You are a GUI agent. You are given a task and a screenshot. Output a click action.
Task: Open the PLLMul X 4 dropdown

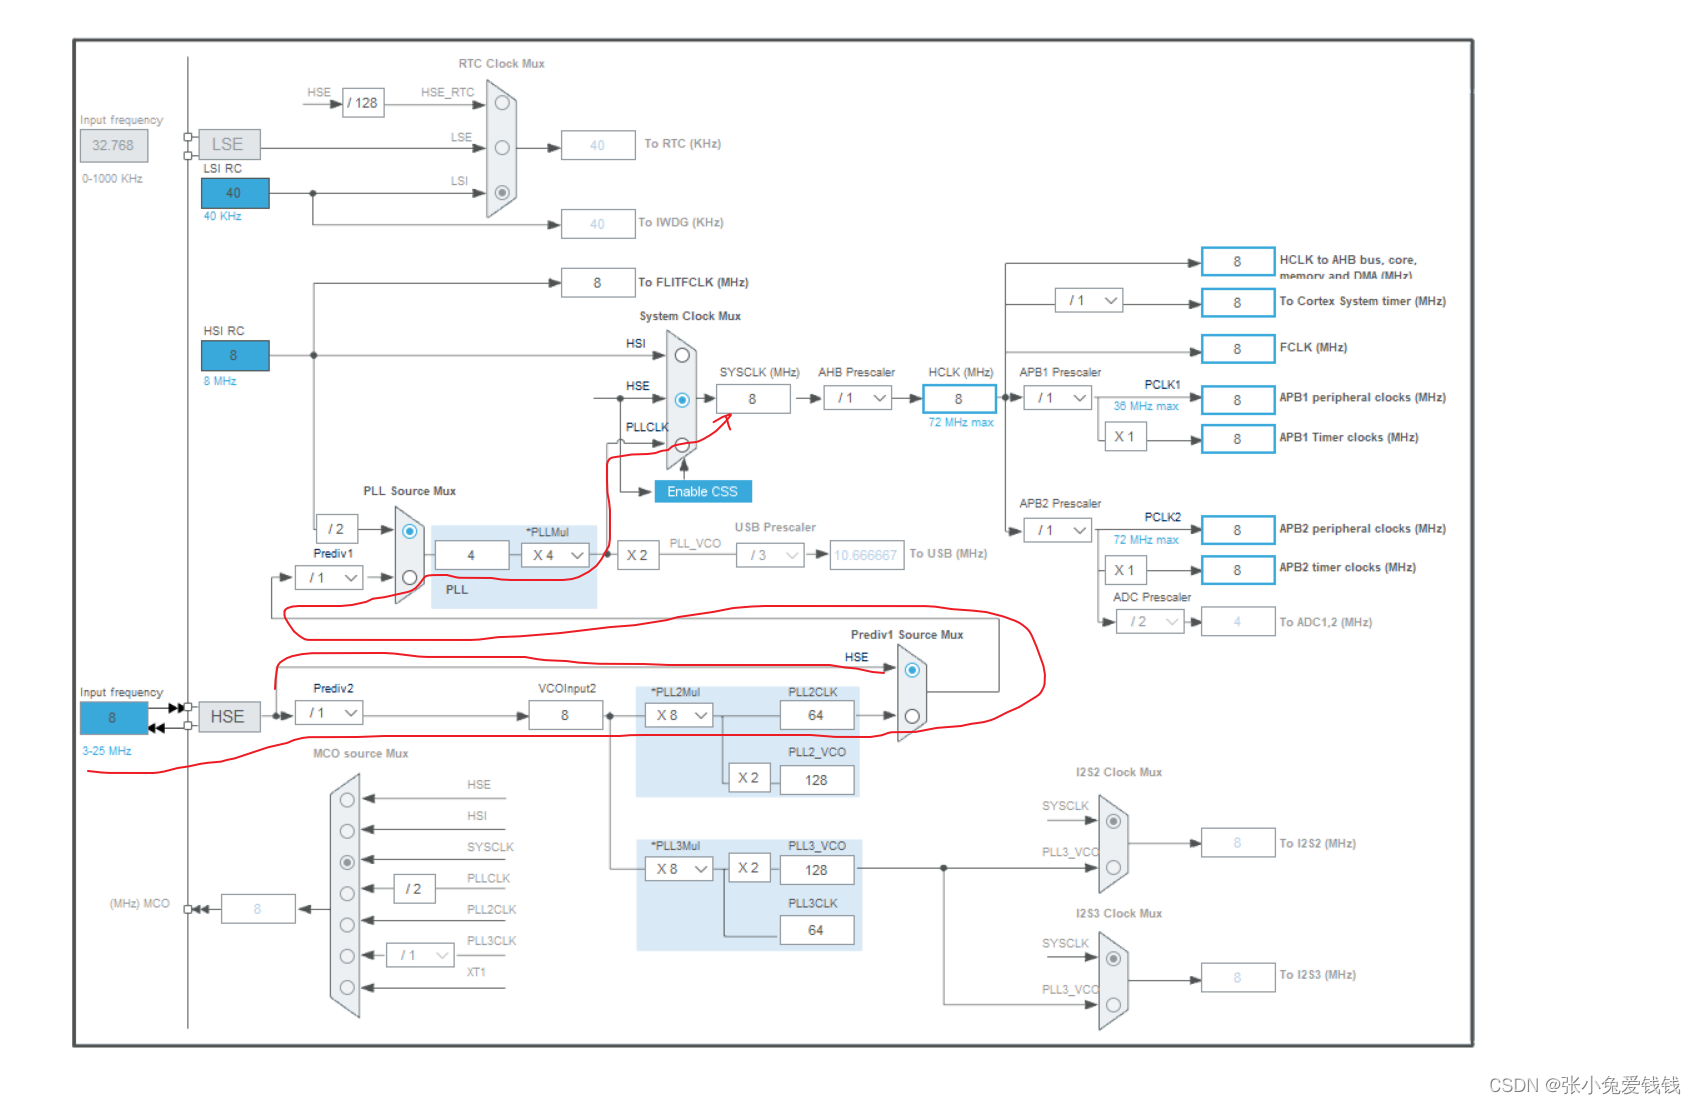[x=556, y=555]
